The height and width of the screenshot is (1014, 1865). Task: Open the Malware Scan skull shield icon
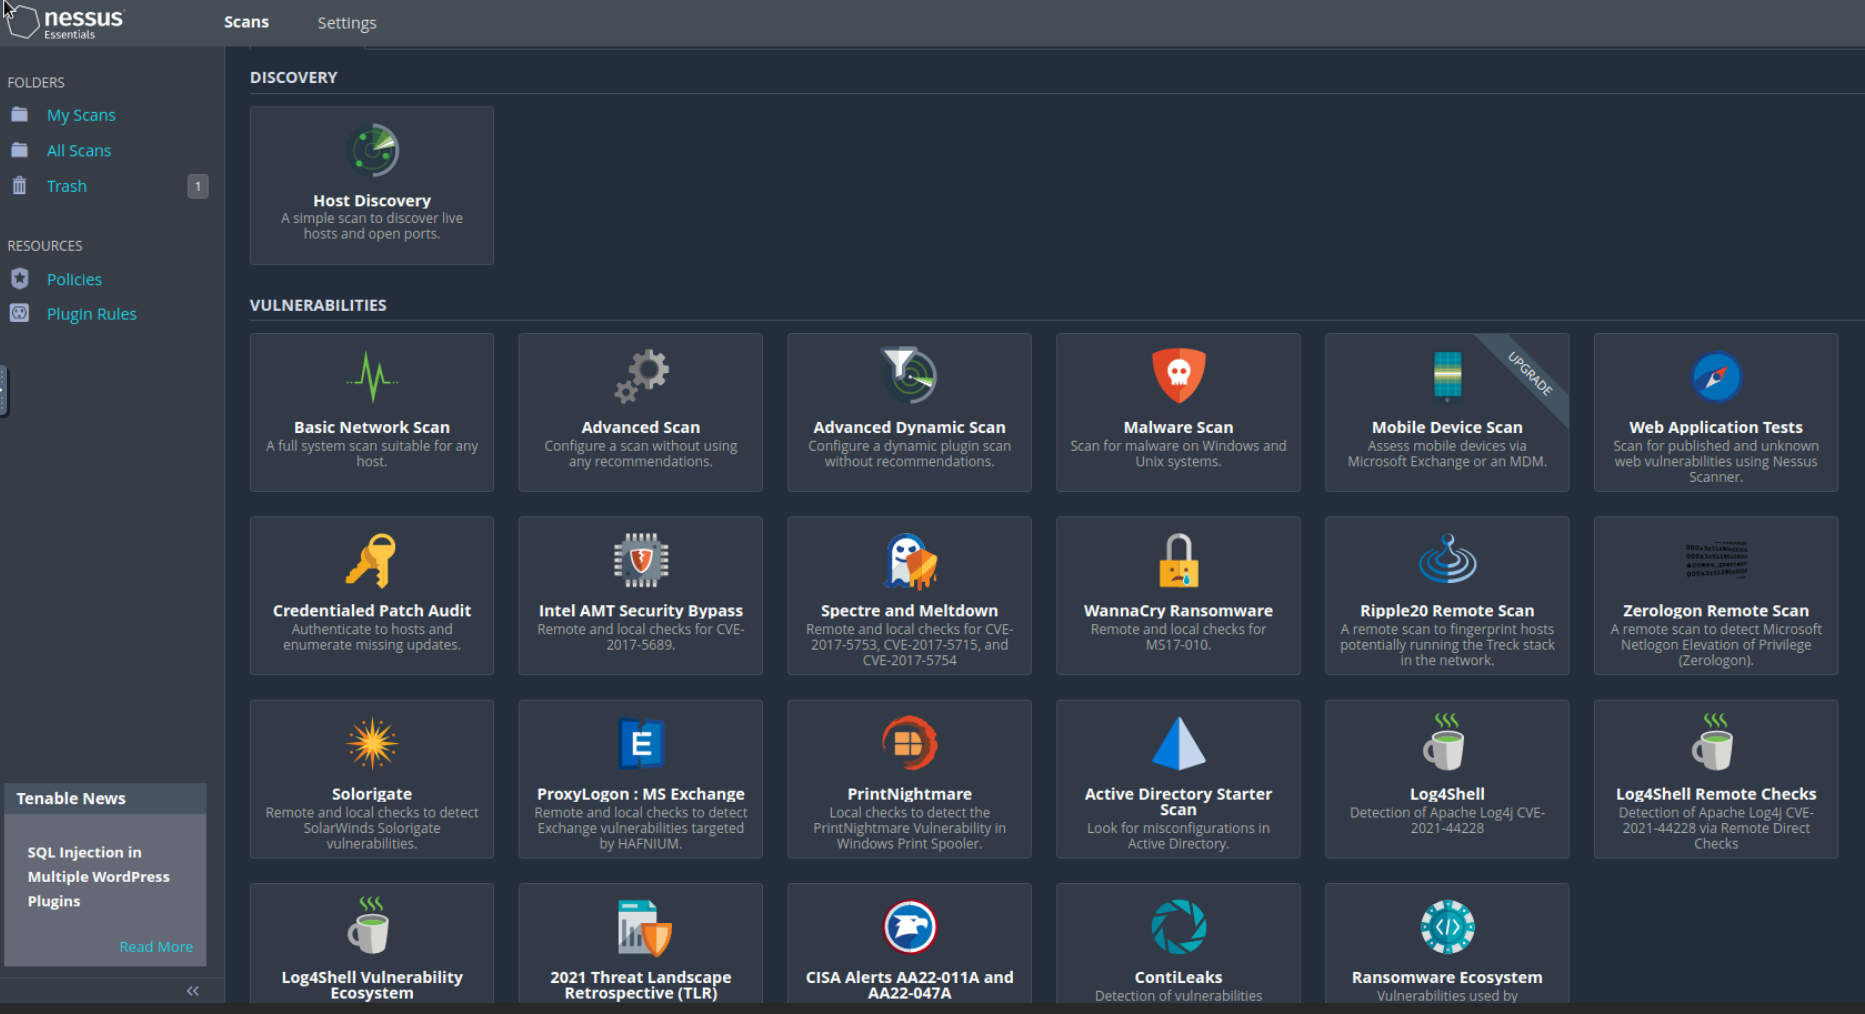point(1178,376)
